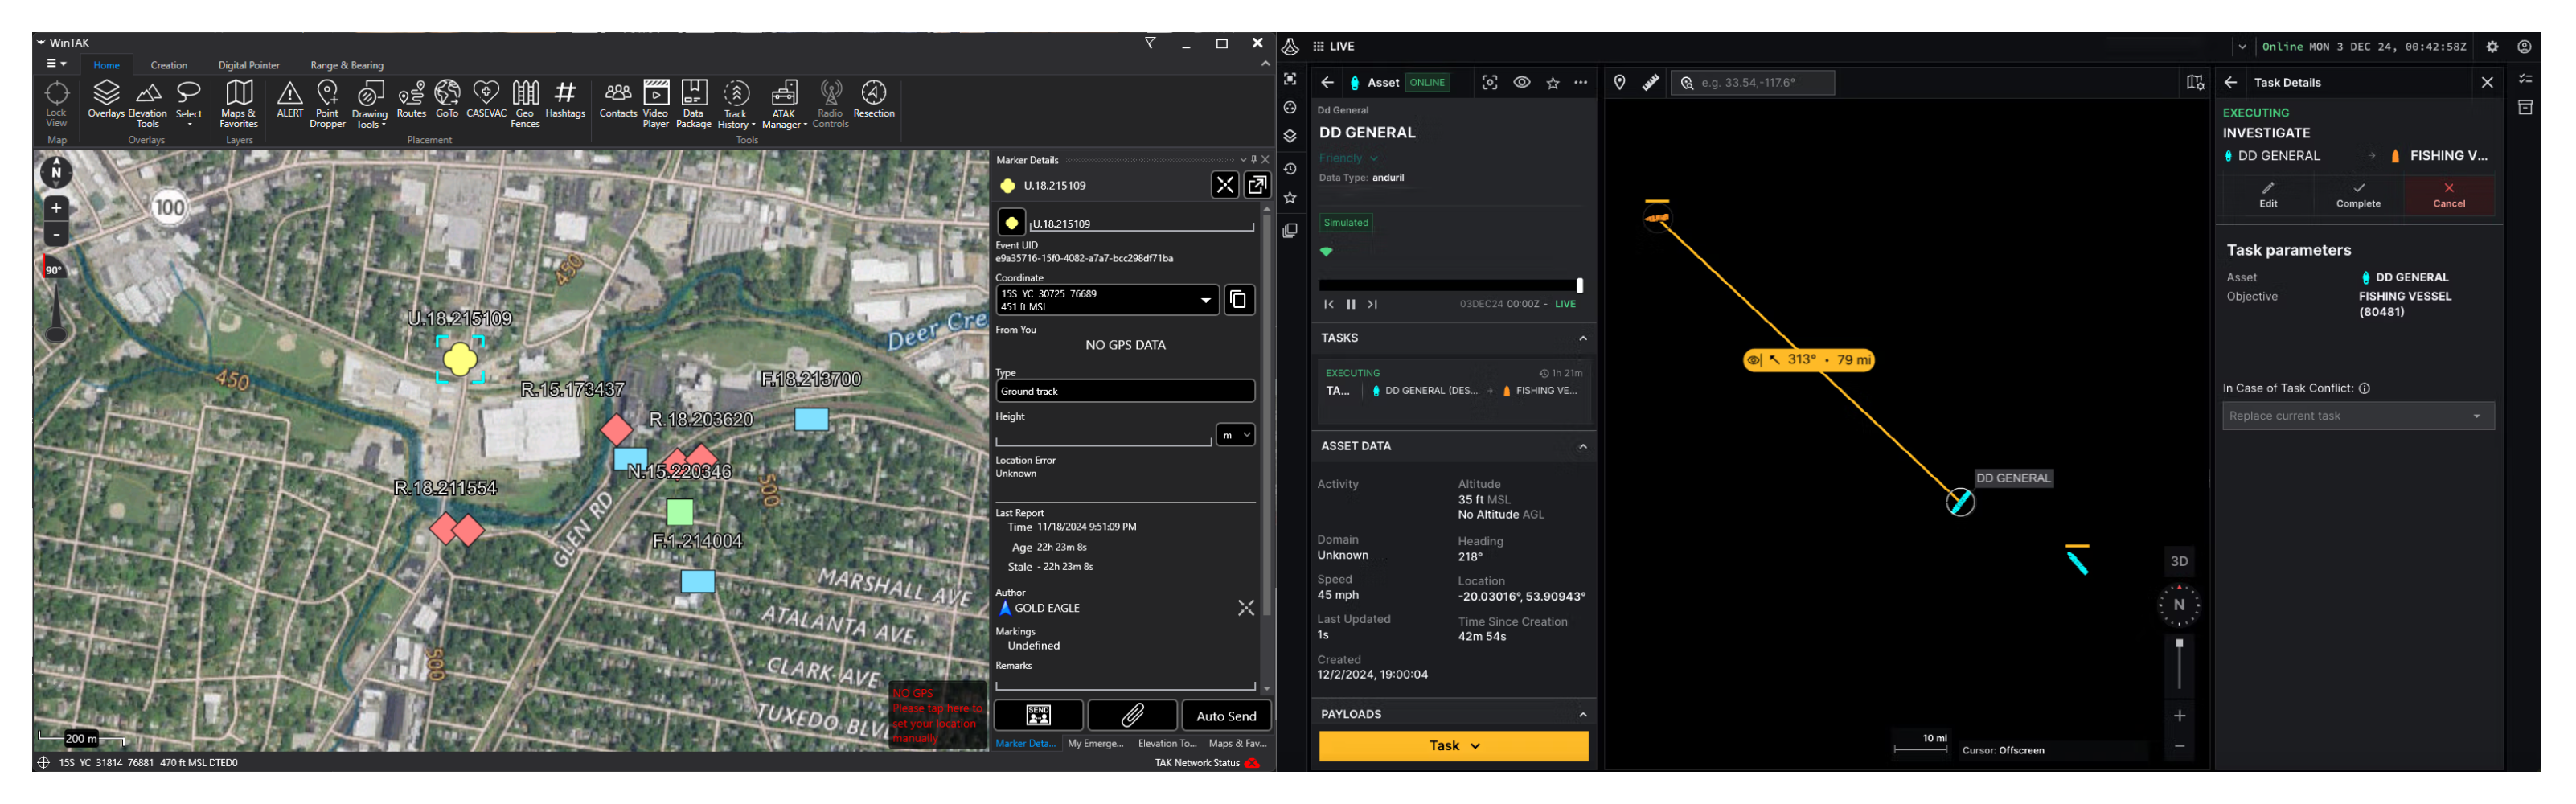Collapse the ASSET DATA section
The image size is (2576, 804).
click(x=1582, y=446)
